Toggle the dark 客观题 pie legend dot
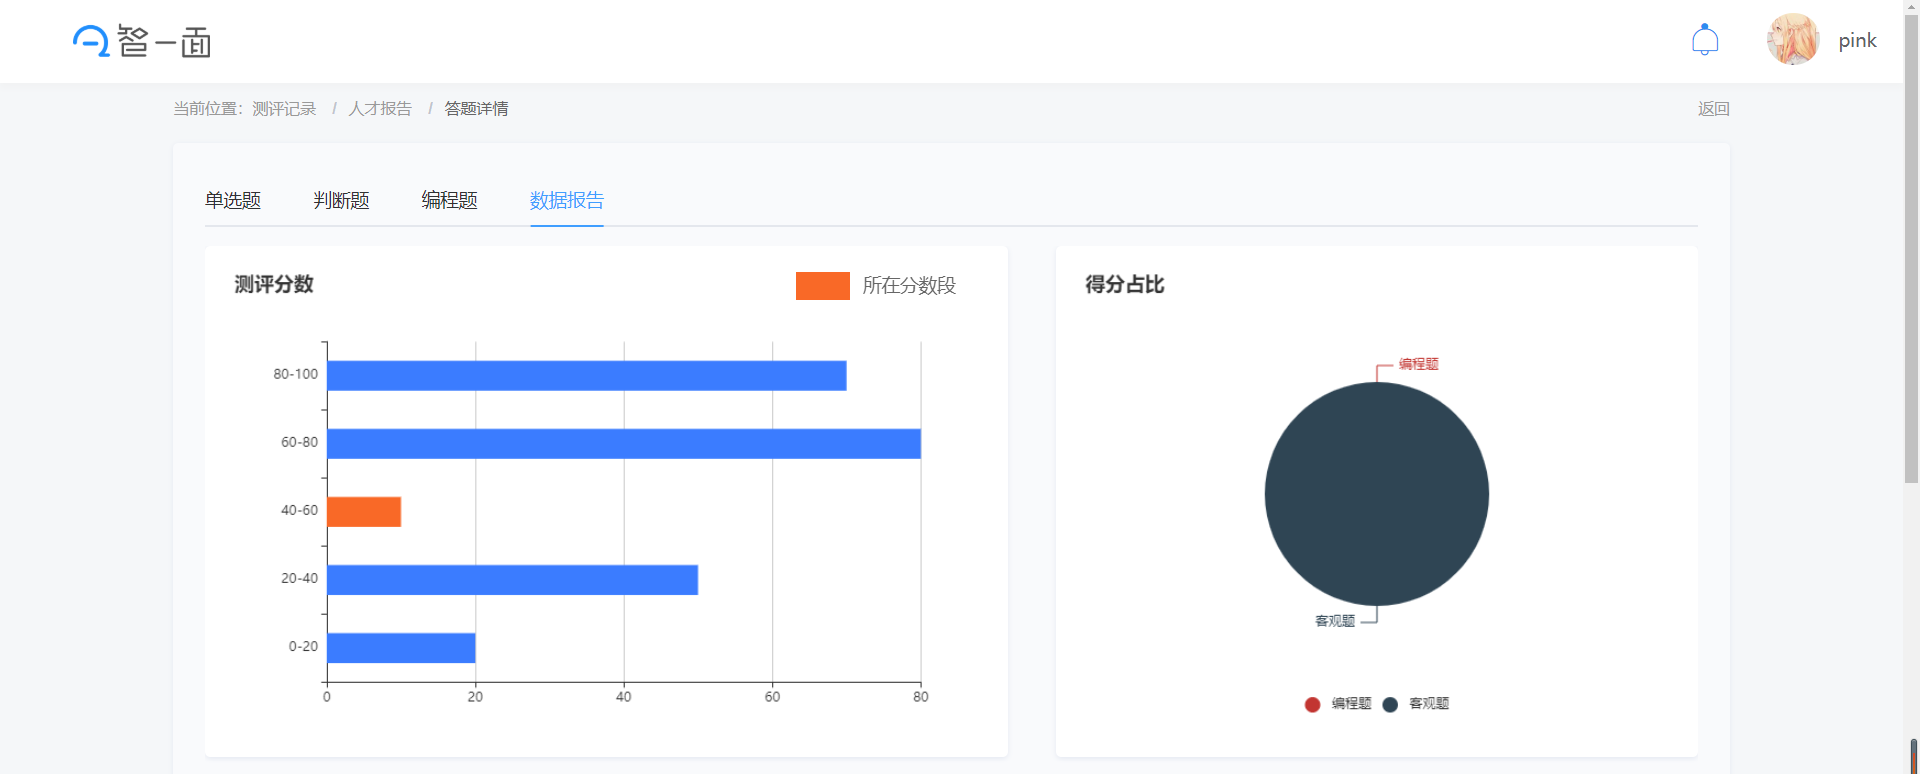This screenshot has height=774, width=1920. [x=1390, y=705]
